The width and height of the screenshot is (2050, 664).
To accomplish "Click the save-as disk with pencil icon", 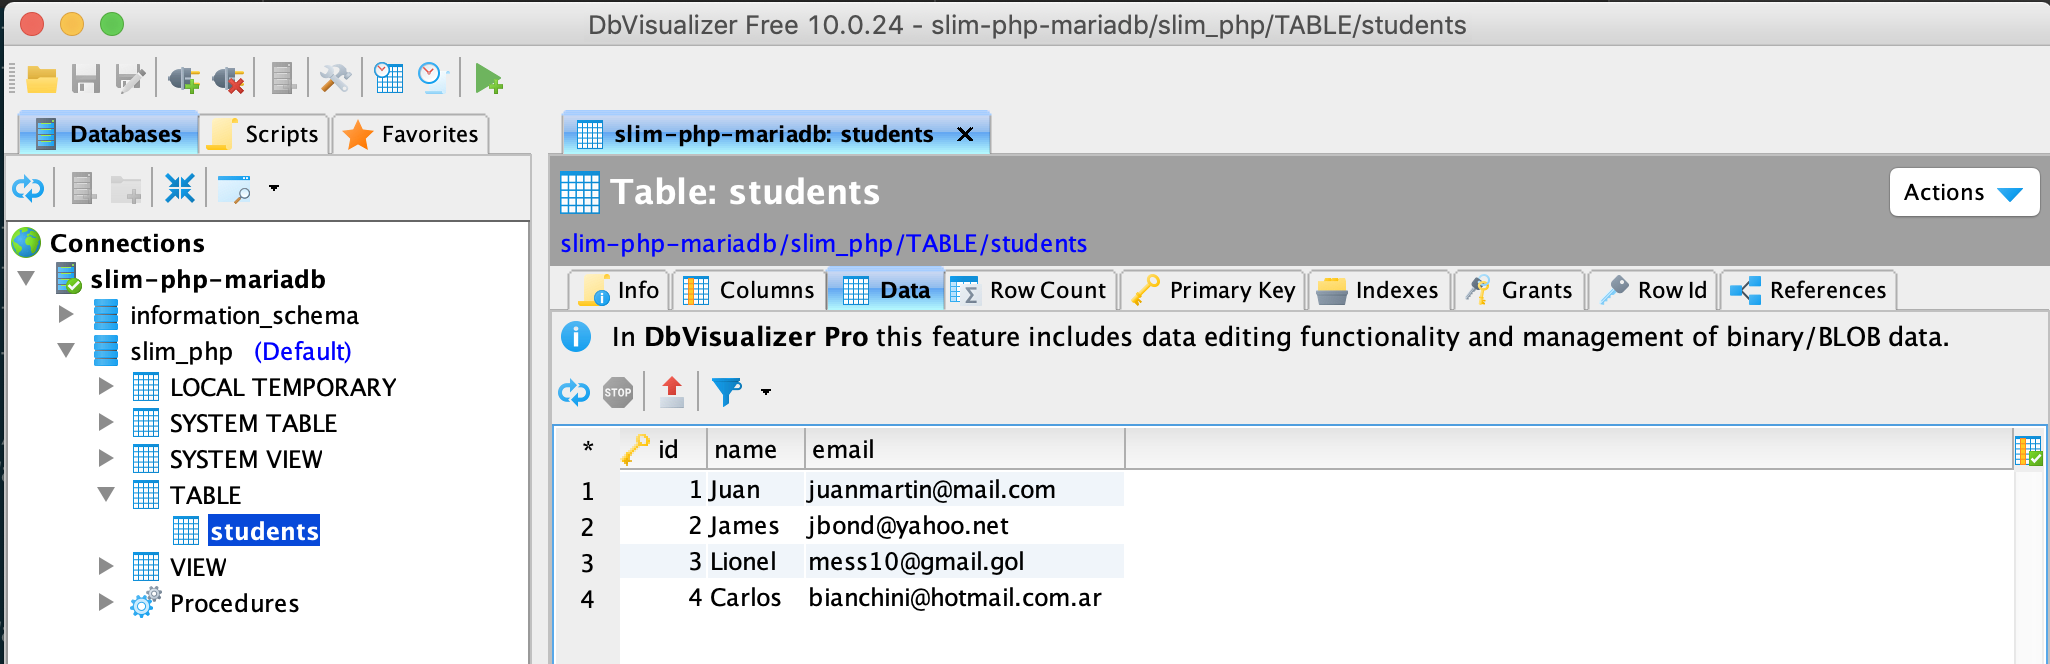I will point(130,79).
